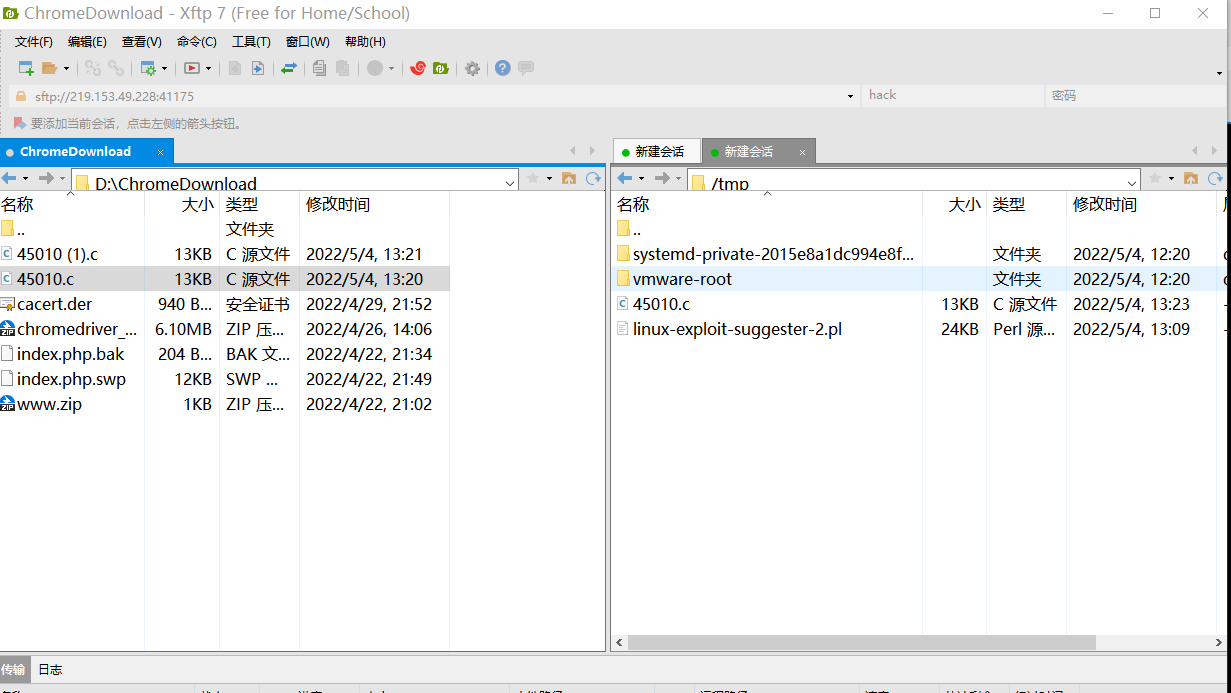Open the 编辑(E) menu
This screenshot has width=1231, height=693.
tap(87, 42)
